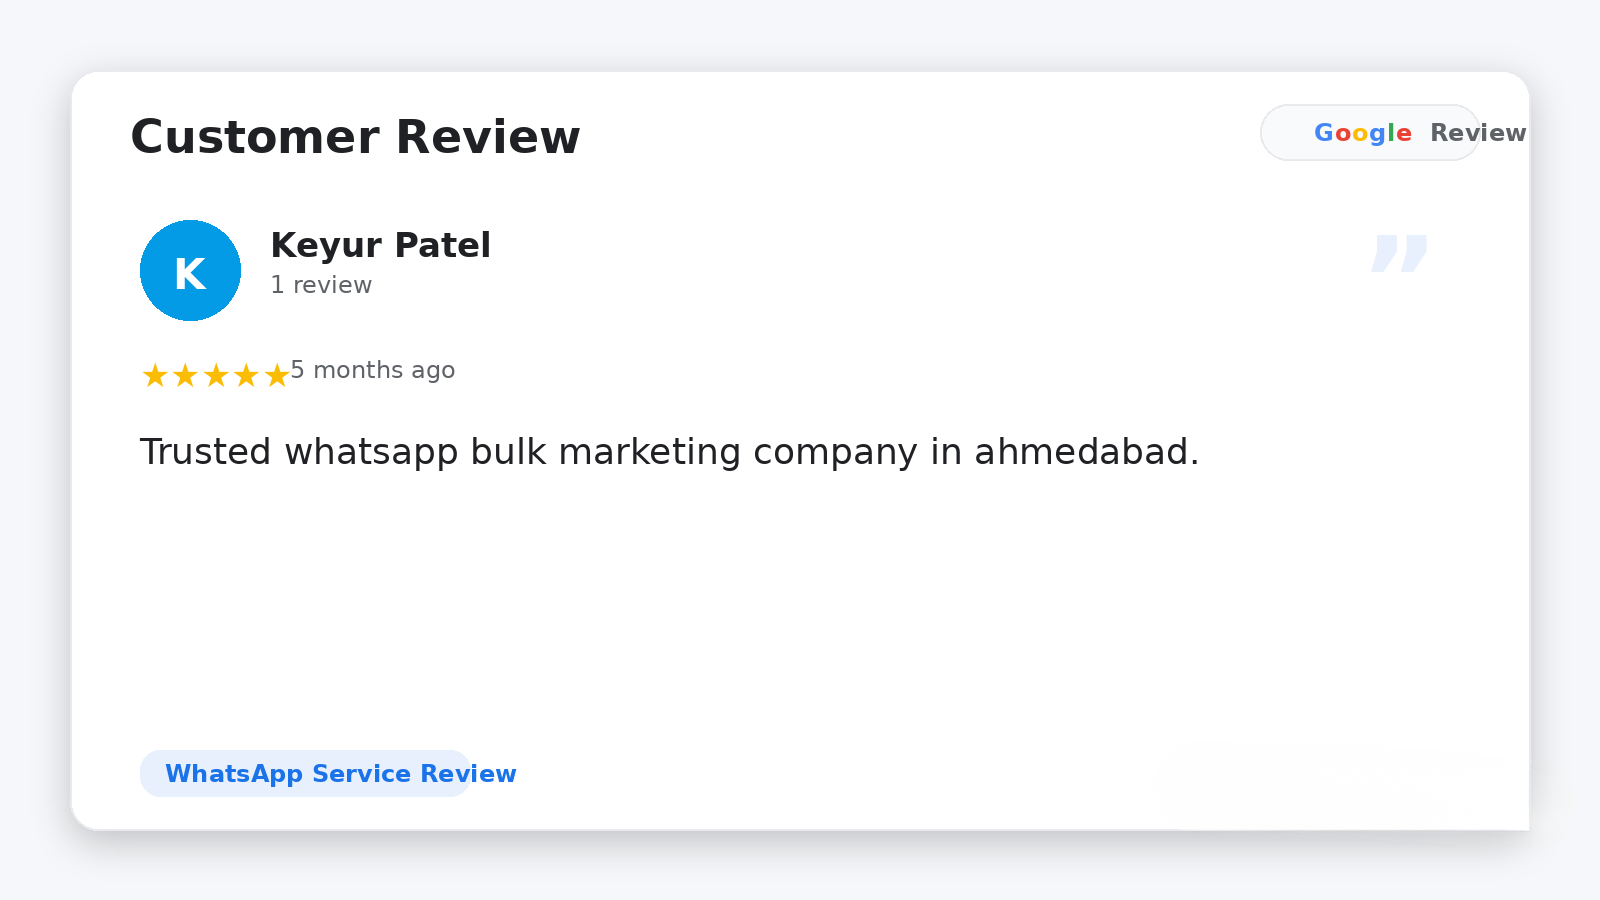Viewport: 1600px width, 900px height.
Task: Select the trusted whatsapp review text
Action: coord(668,451)
